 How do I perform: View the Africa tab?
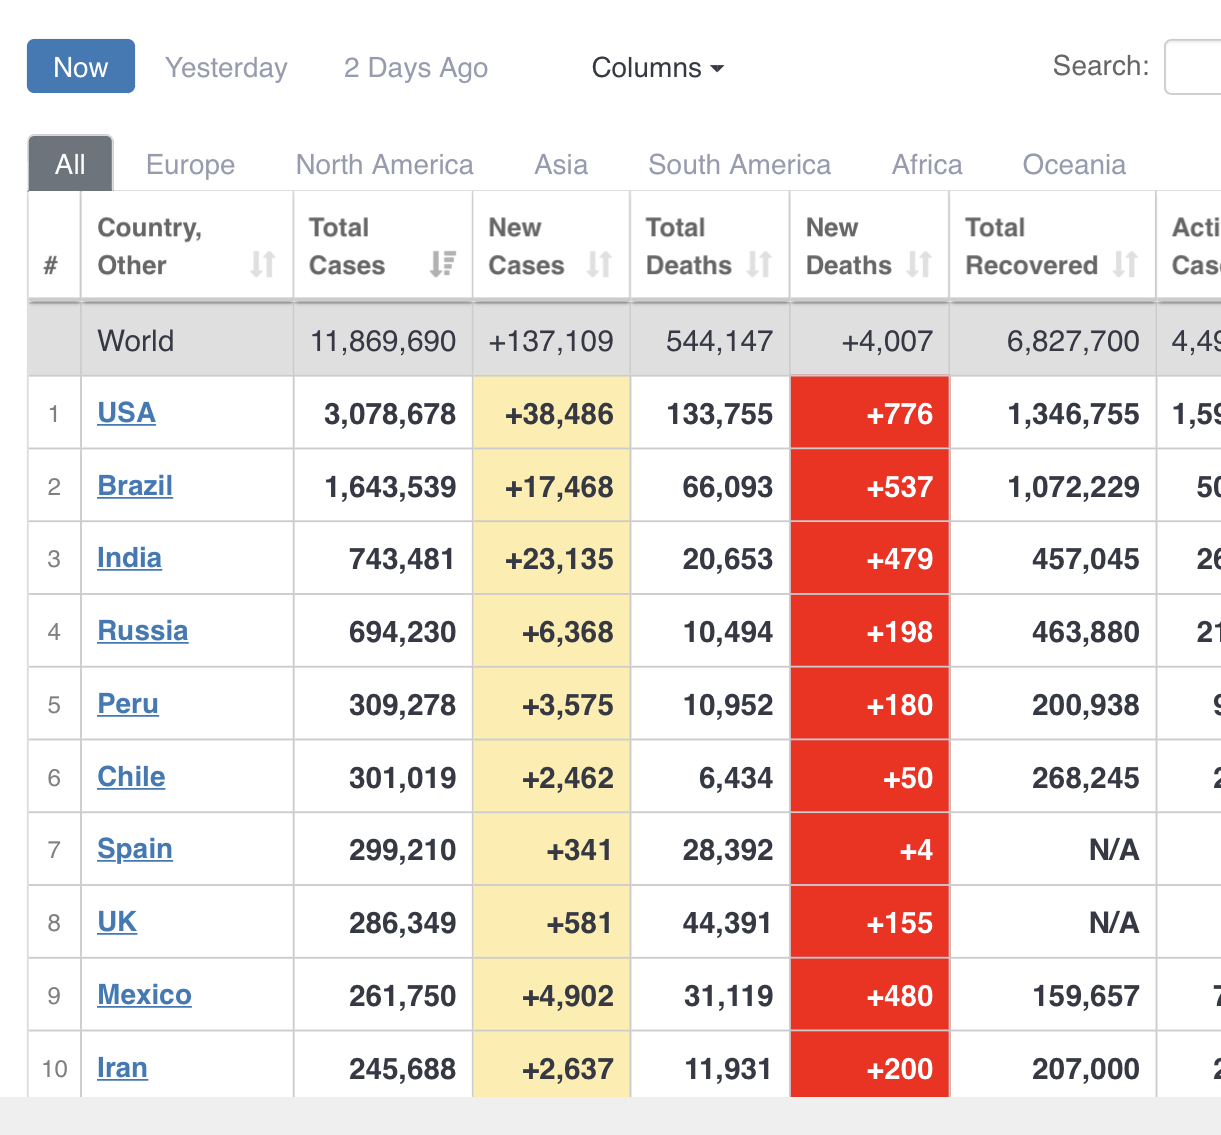(927, 165)
